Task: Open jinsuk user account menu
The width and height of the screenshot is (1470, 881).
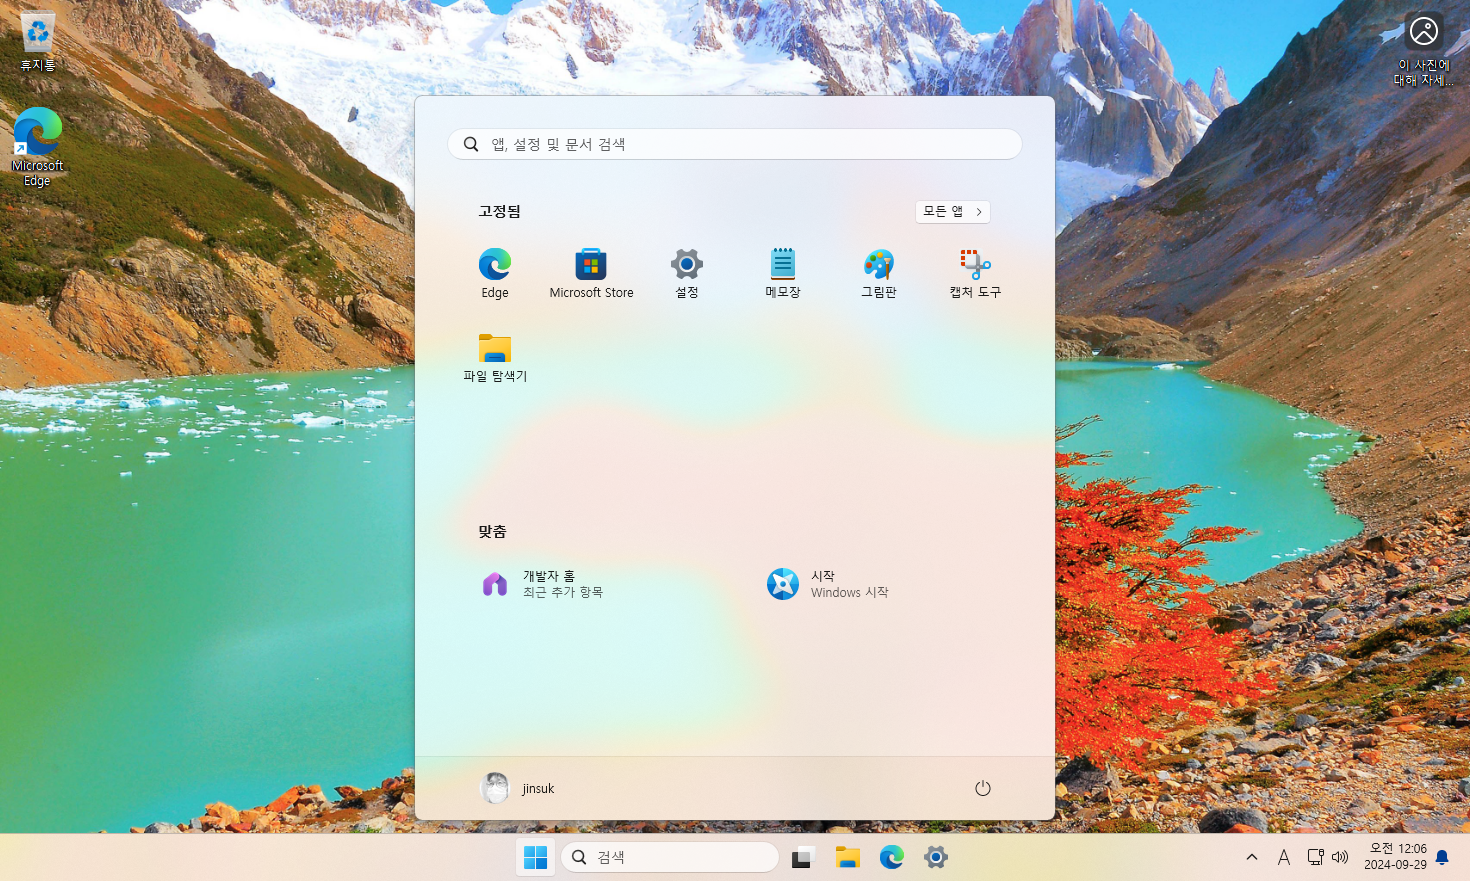Action: click(x=518, y=788)
